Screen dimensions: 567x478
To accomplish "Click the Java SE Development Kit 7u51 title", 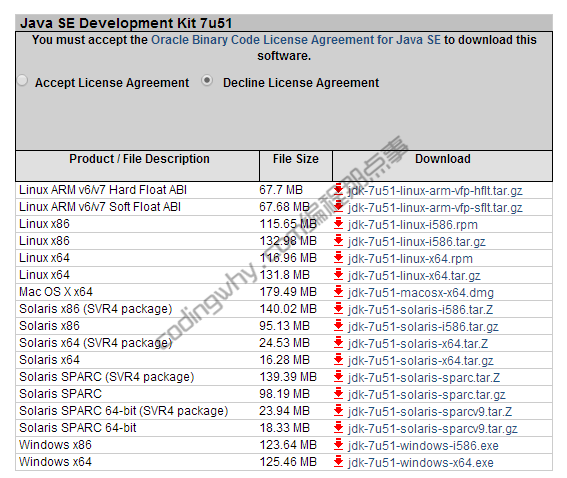I will click(x=126, y=23).
